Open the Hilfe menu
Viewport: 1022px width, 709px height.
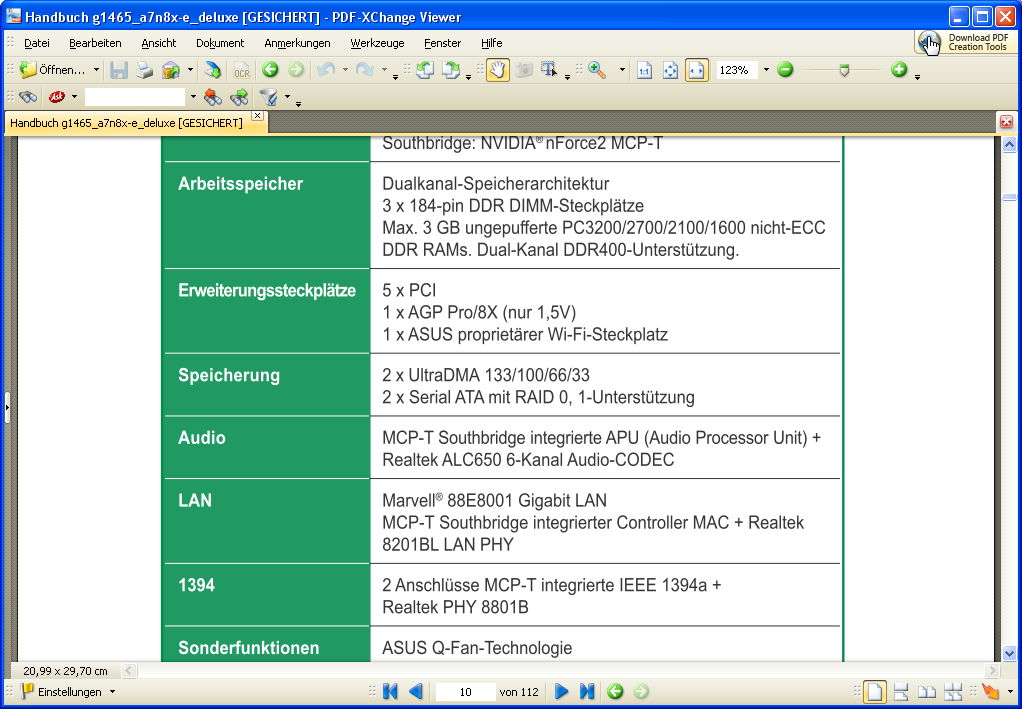pos(491,43)
